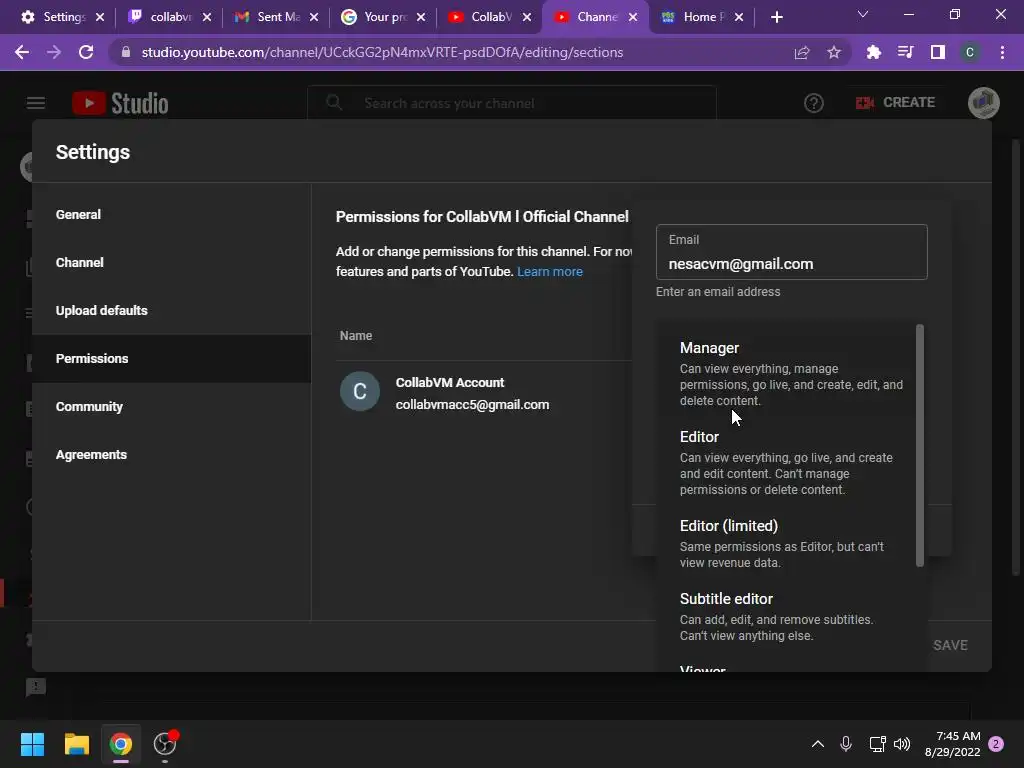
Task: Open the channel account avatar menu
Action: point(984,103)
